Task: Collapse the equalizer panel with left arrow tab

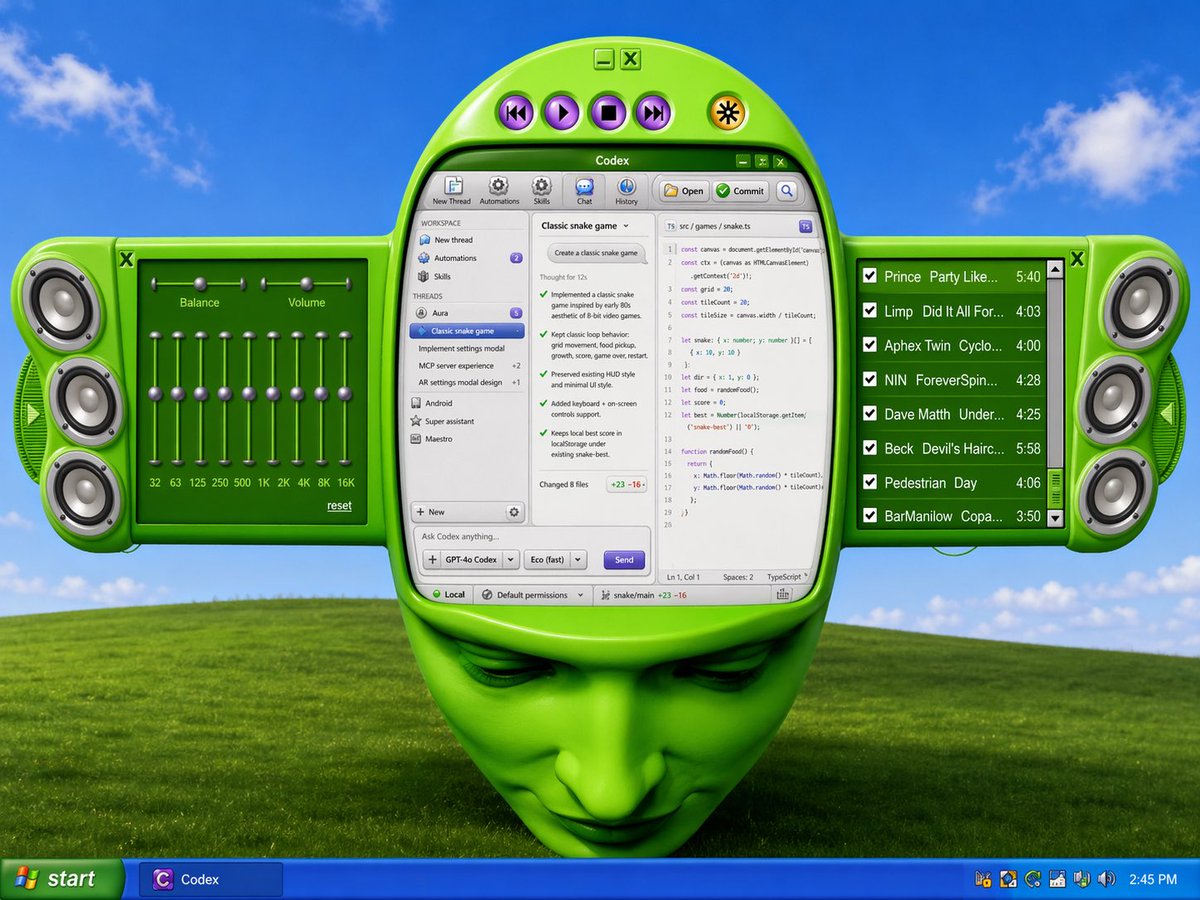Action: [32, 413]
